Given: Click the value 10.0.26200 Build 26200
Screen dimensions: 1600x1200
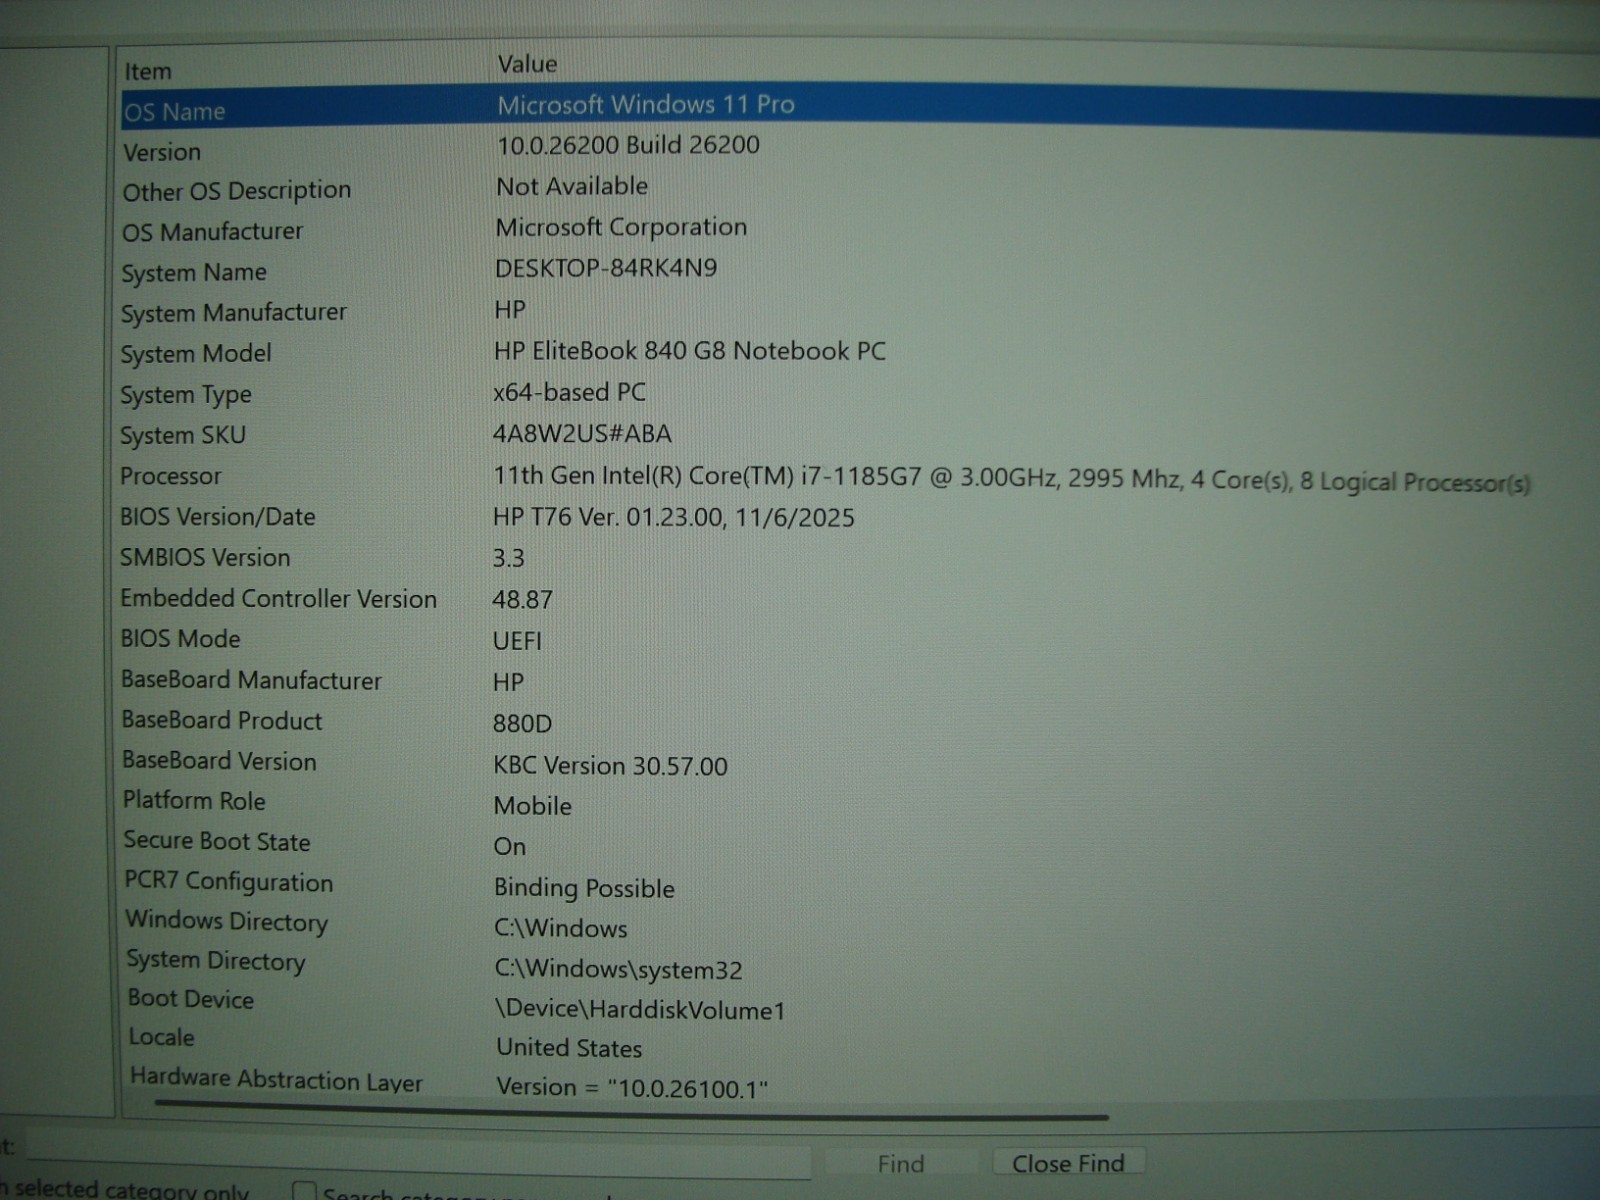Looking at the screenshot, I should tap(628, 145).
